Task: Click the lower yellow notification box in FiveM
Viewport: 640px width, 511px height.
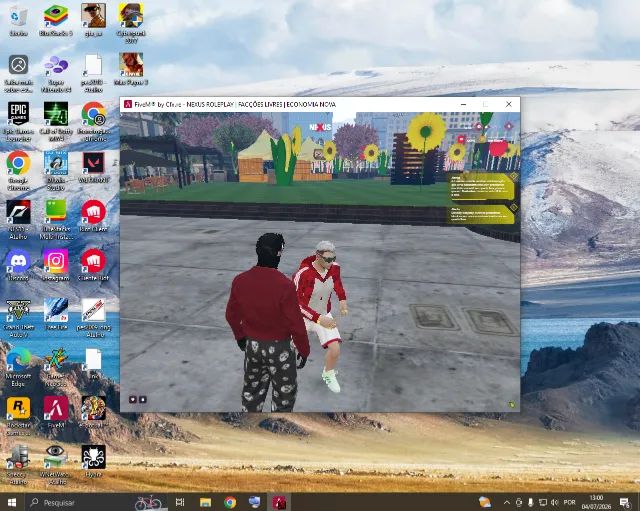Action: [x=480, y=214]
